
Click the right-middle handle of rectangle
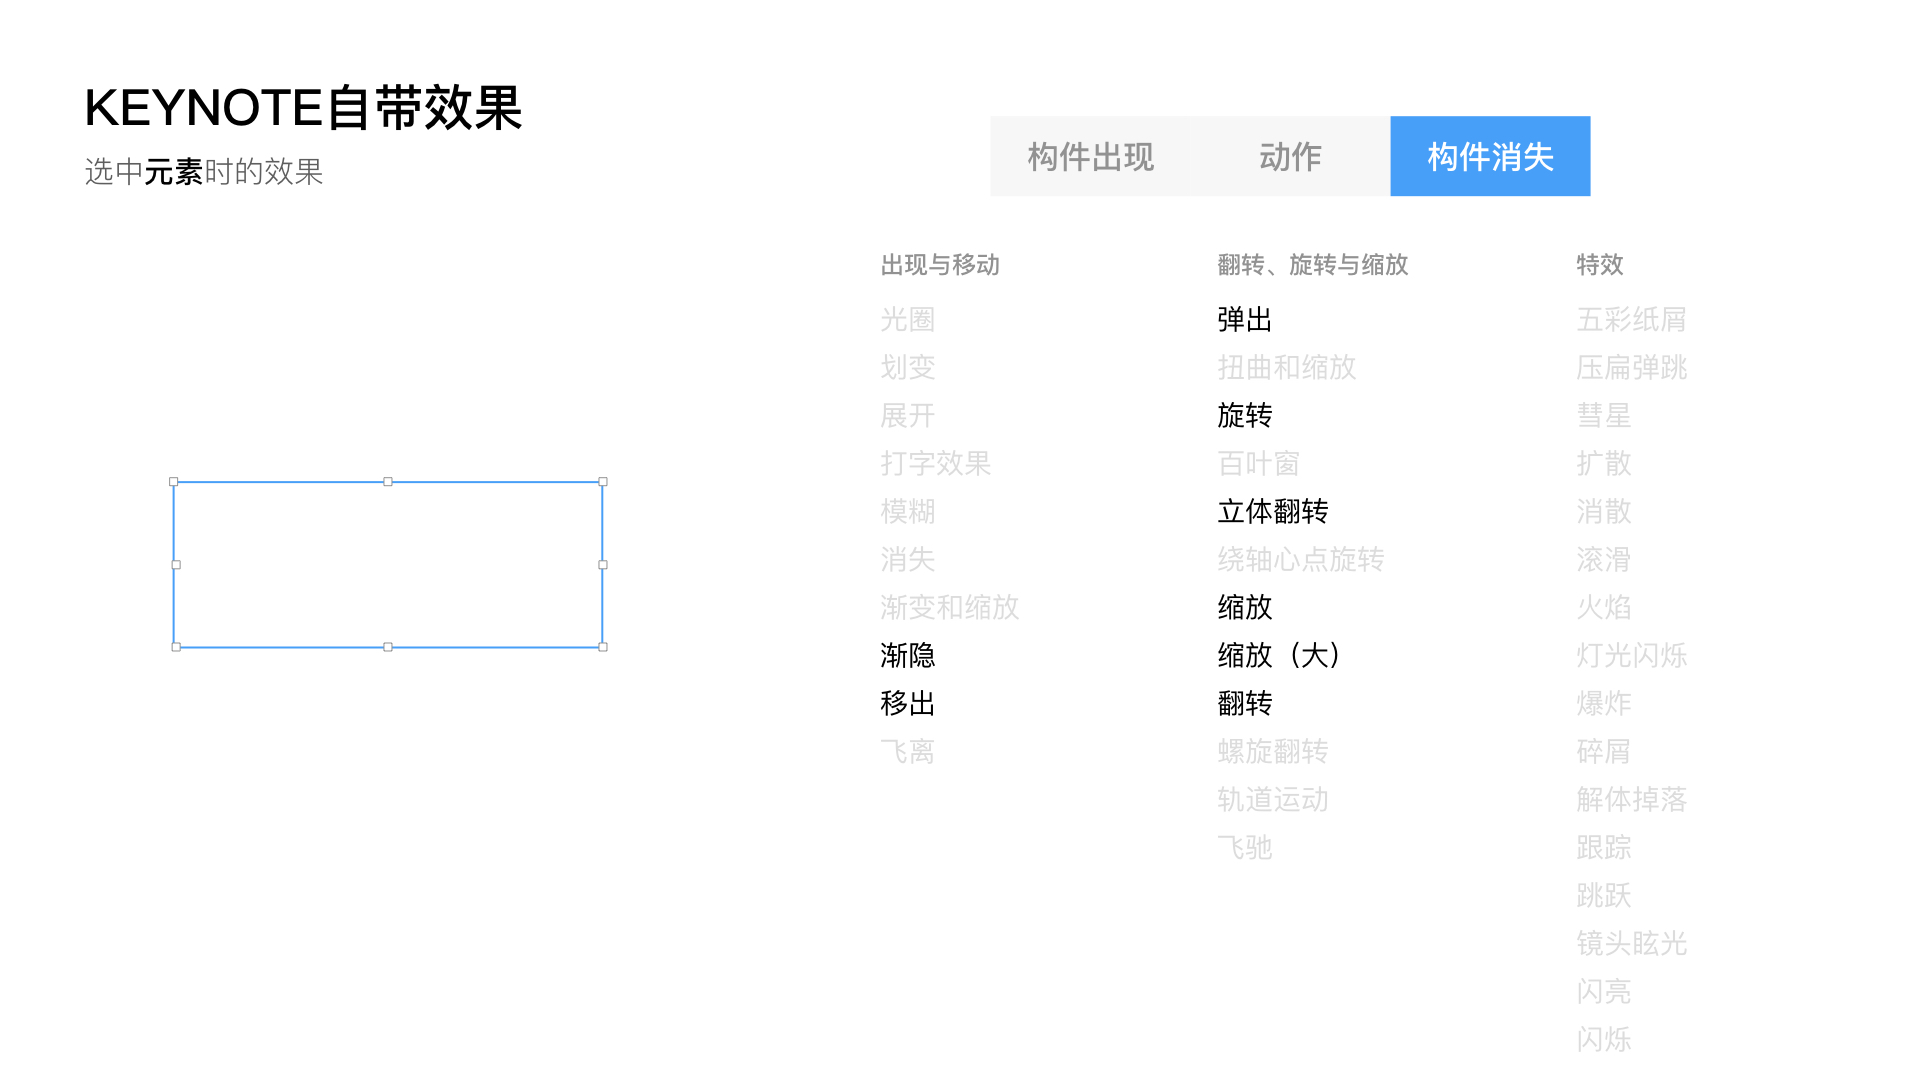pyautogui.click(x=603, y=565)
